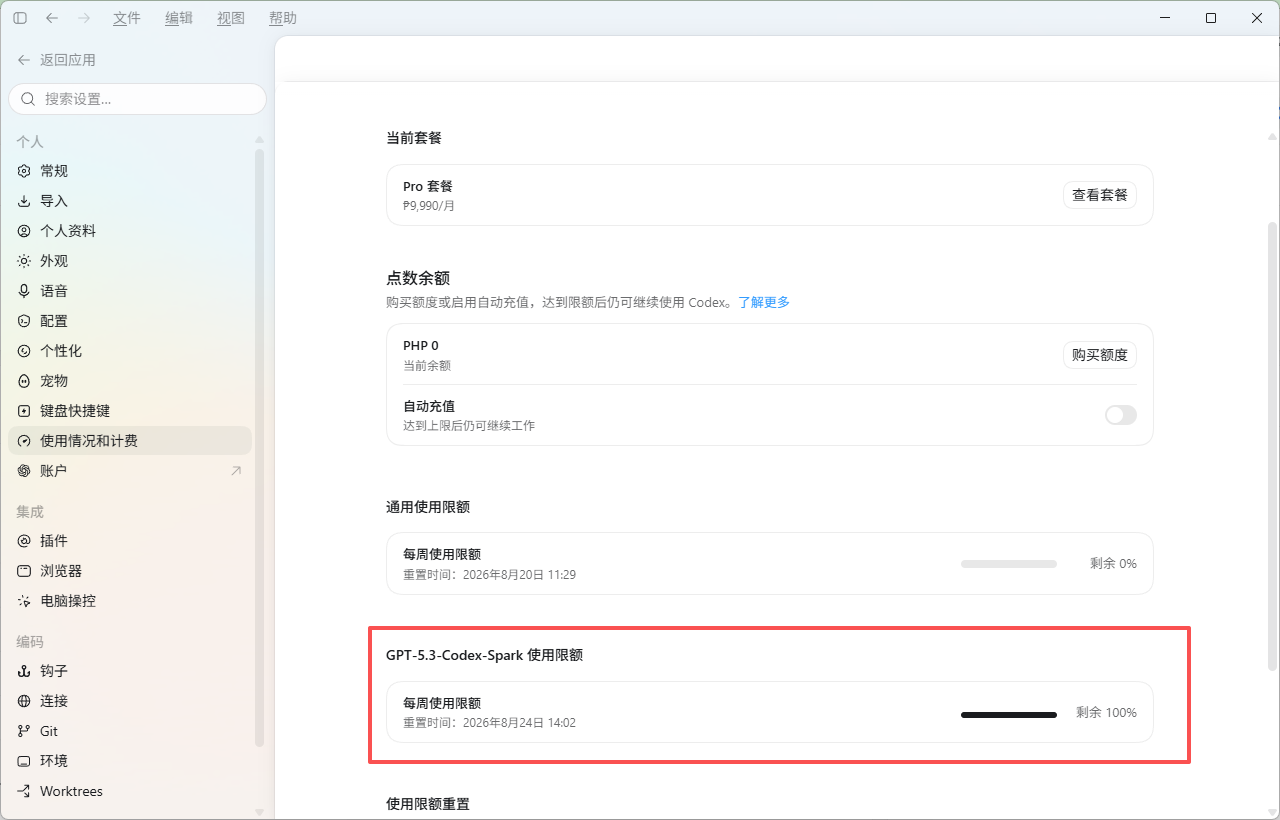Viewport: 1280px width, 820px height.
Task: Click the cursor icon beside 电脑操控
Action: (x=24, y=601)
